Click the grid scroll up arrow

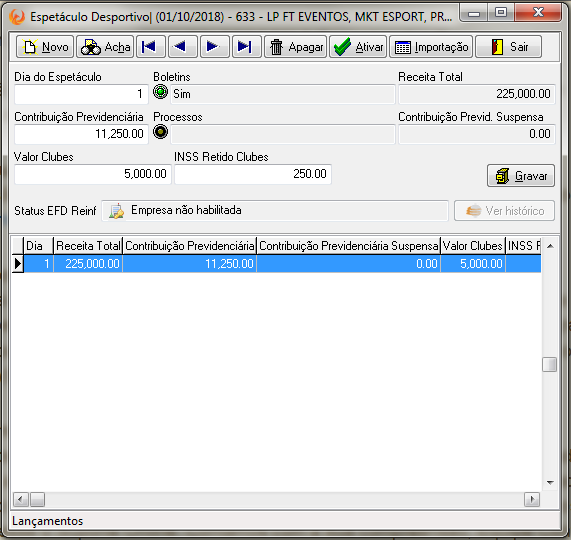550,246
